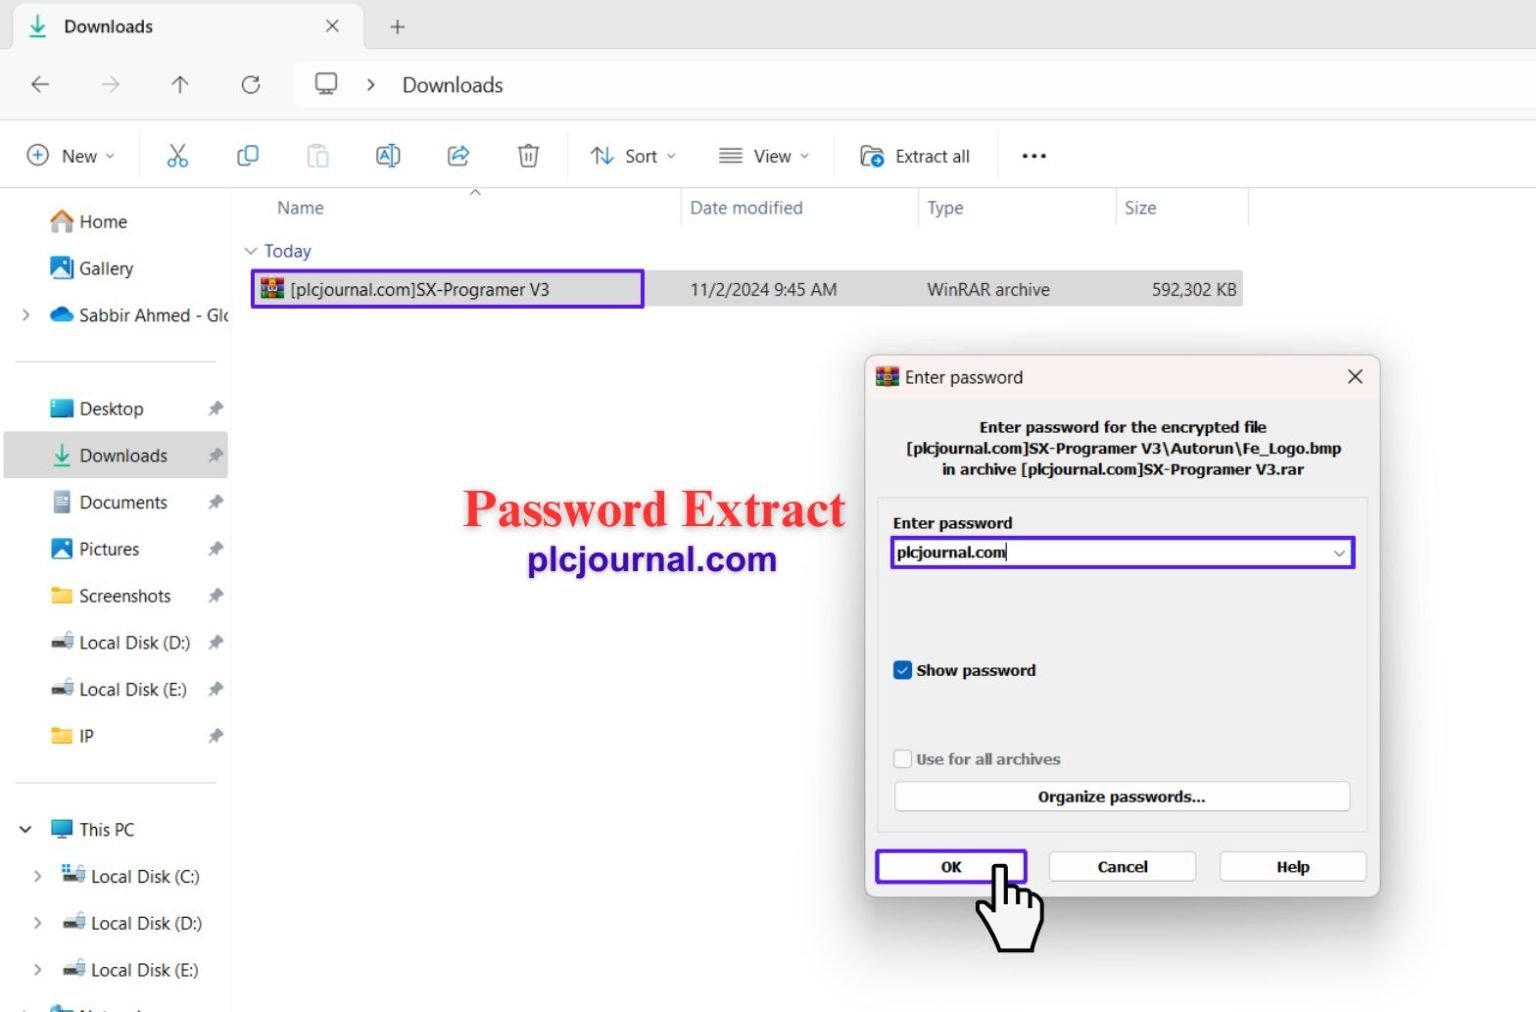
Task: Open a new tab with plus button
Action: (x=397, y=27)
